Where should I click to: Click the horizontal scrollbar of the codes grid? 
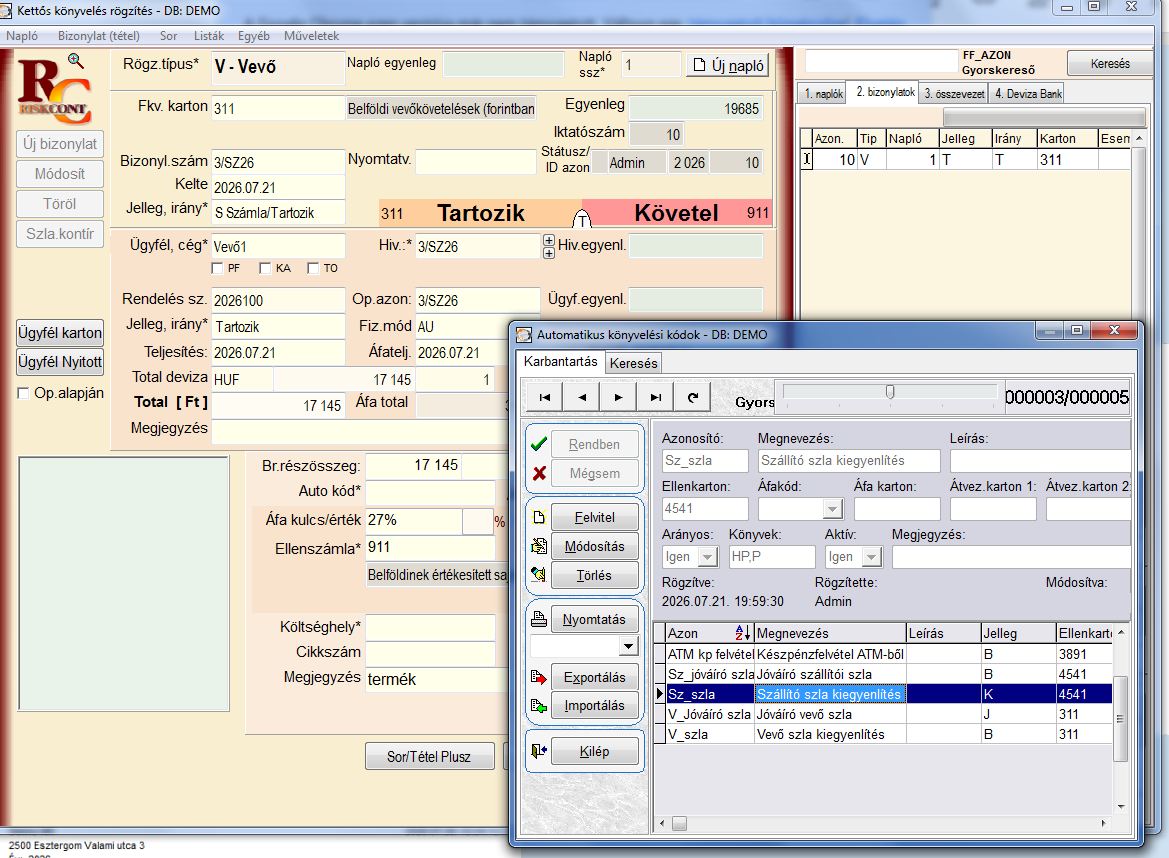[x=883, y=824]
